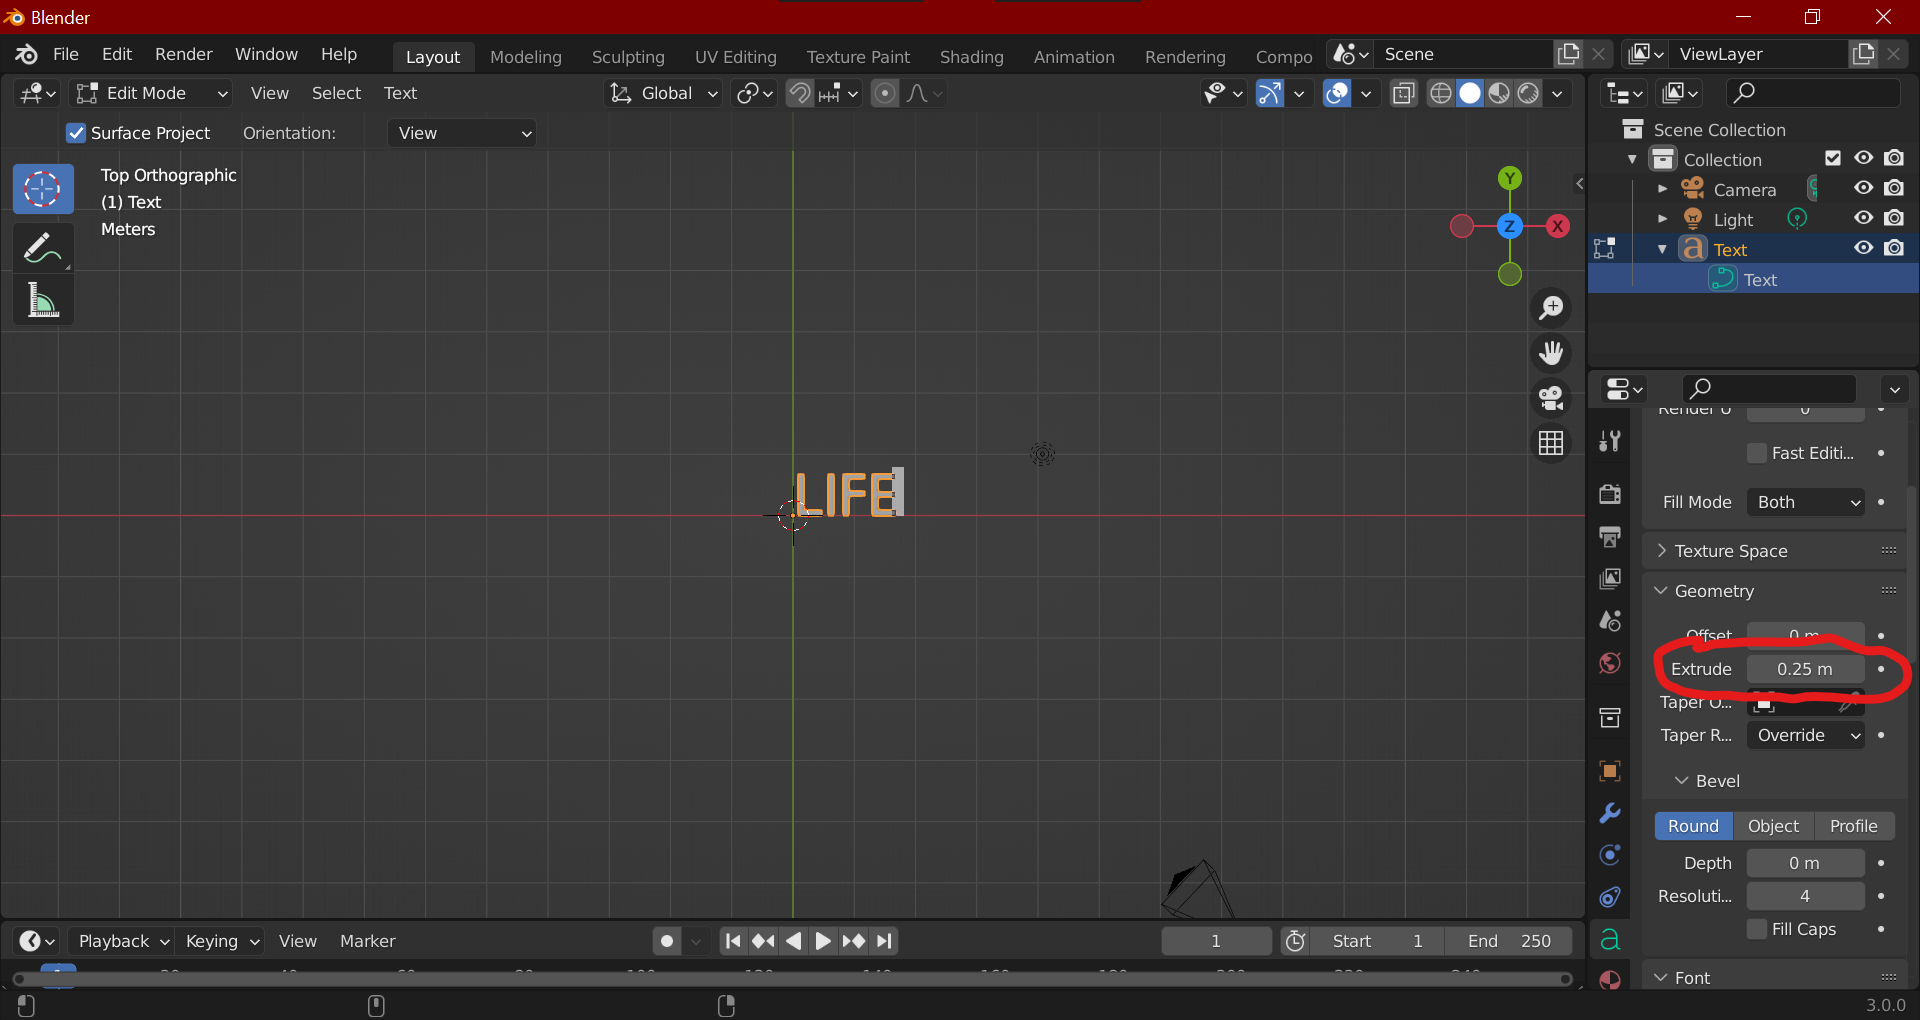This screenshot has width=1920, height=1020.
Task: Switch to Rendered viewport shading
Action: tap(1528, 93)
